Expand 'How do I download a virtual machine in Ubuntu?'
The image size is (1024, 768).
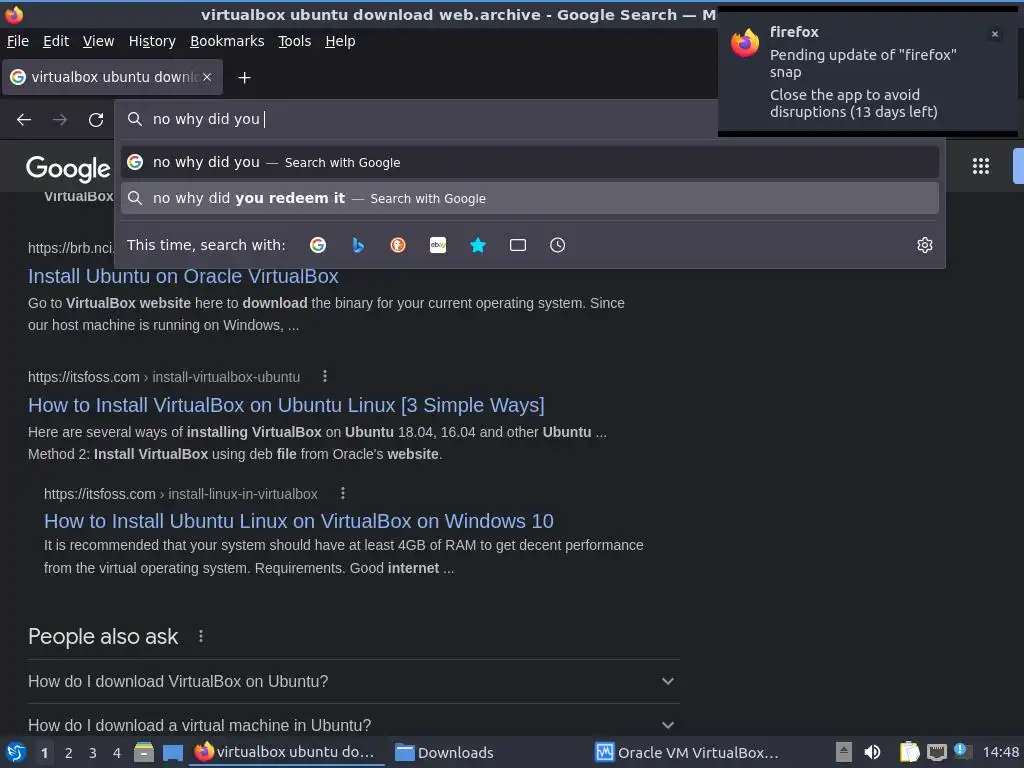[353, 725]
